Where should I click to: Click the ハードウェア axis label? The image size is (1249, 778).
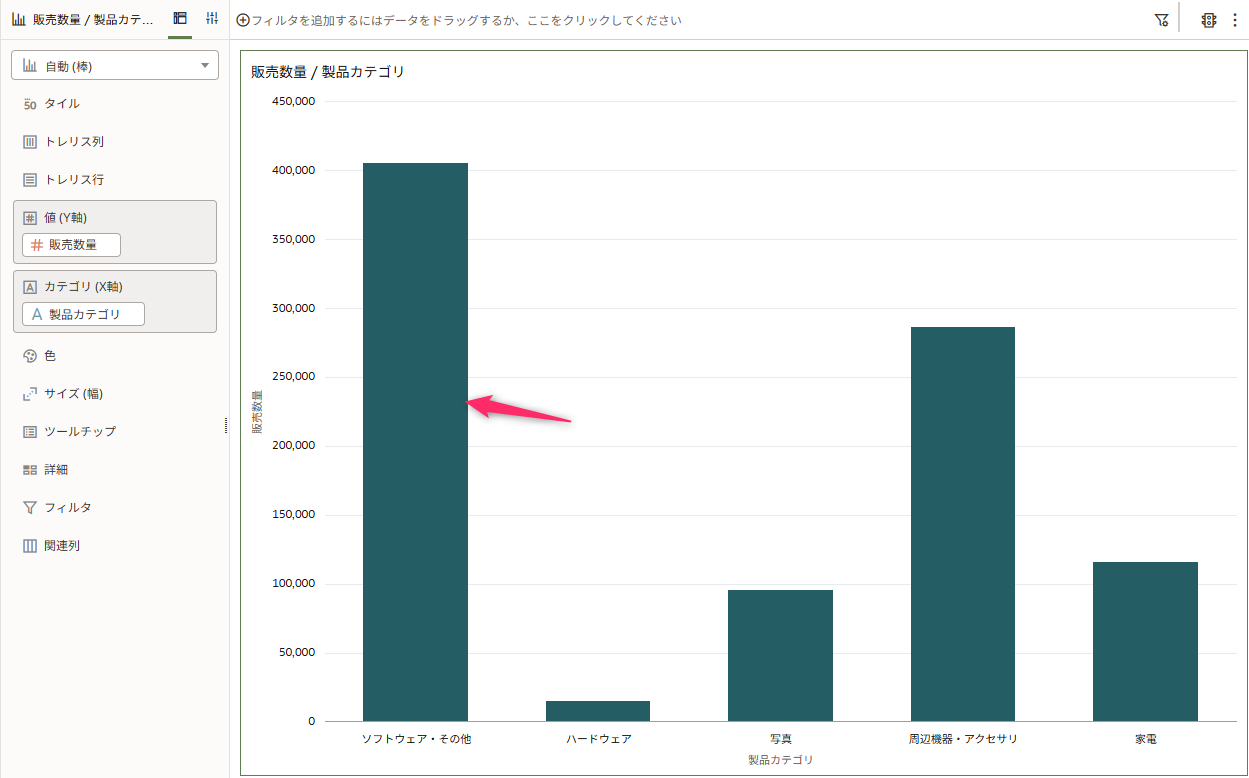598,739
